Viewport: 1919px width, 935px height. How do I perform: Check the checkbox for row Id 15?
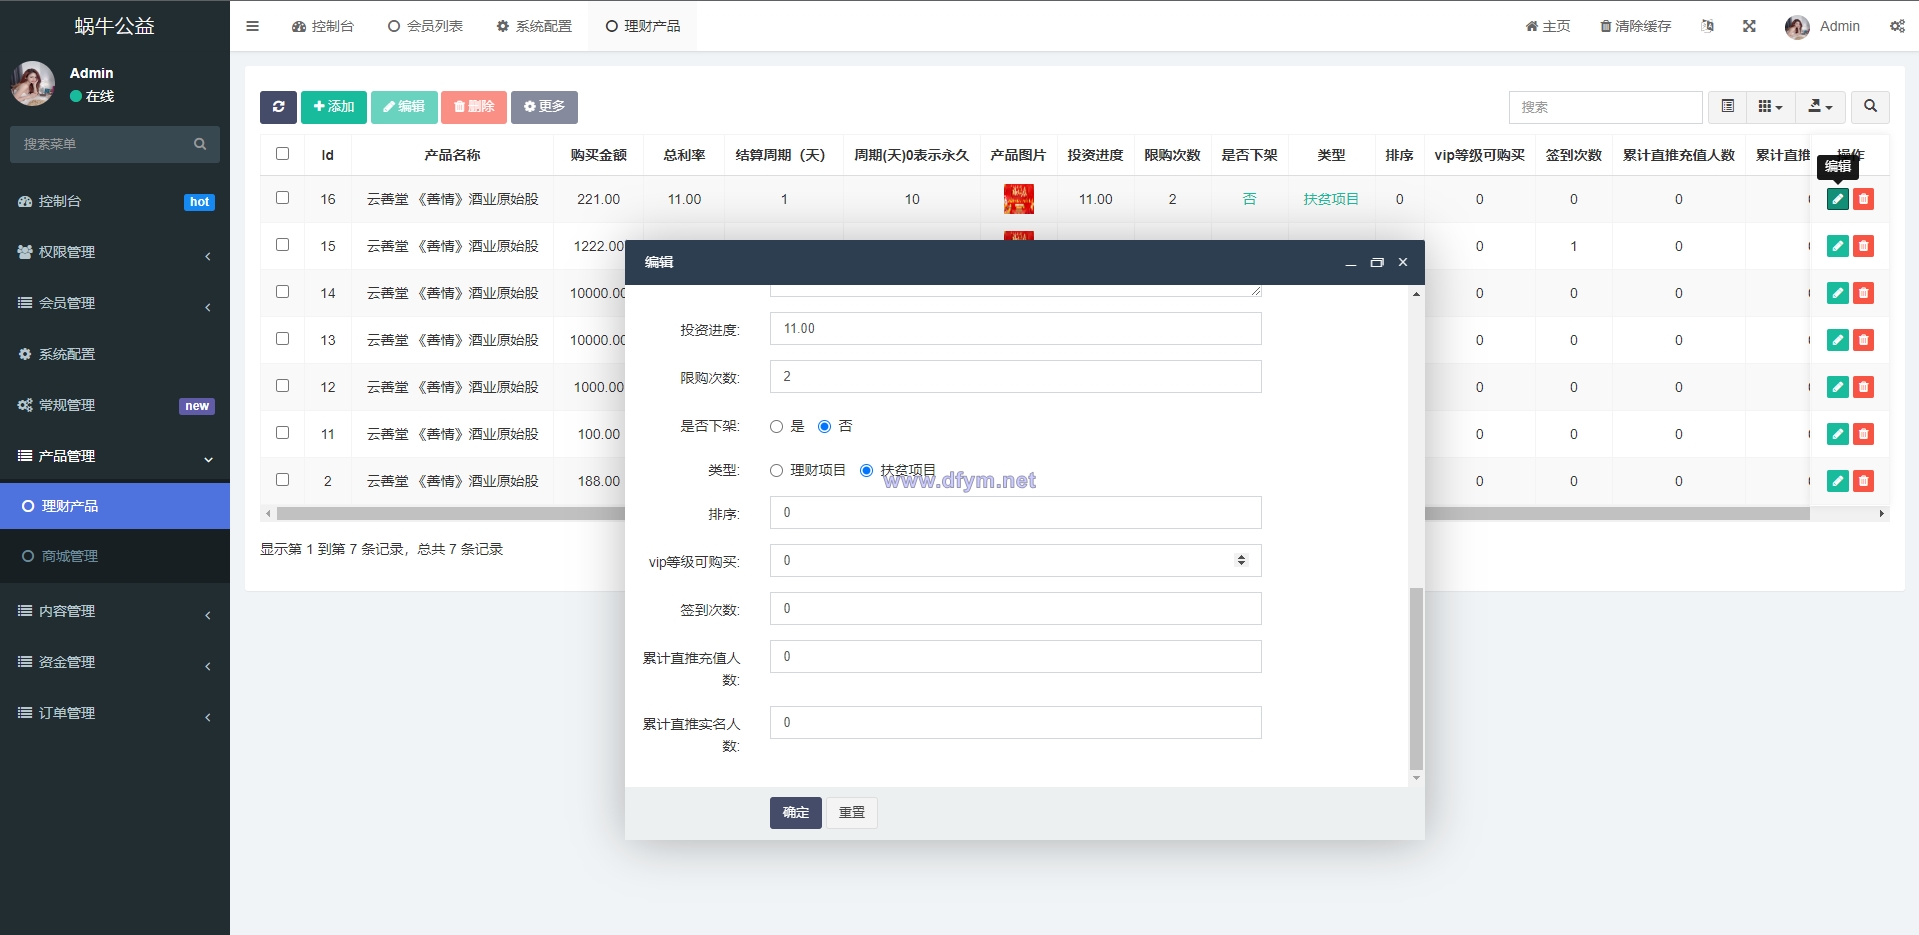282,245
